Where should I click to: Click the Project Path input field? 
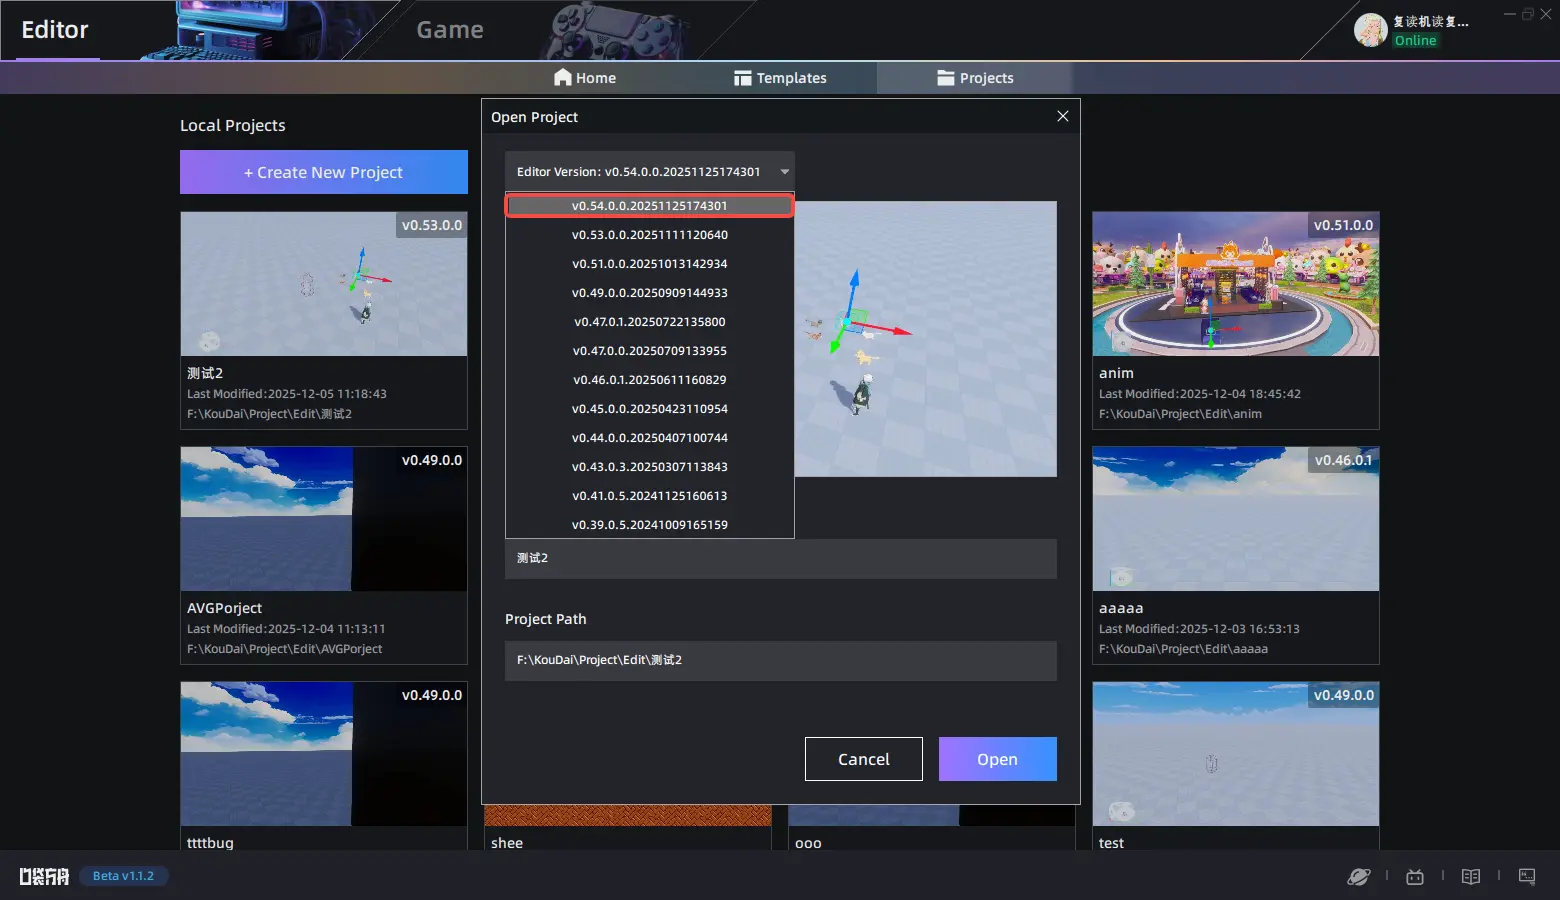click(780, 661)
